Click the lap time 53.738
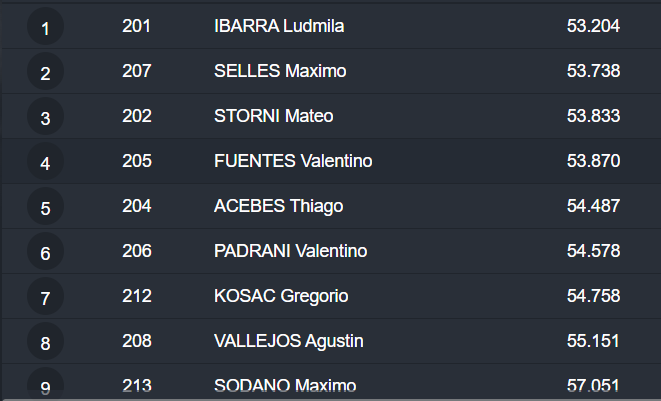This screenshot has height=401, width=661. (593, 71)
